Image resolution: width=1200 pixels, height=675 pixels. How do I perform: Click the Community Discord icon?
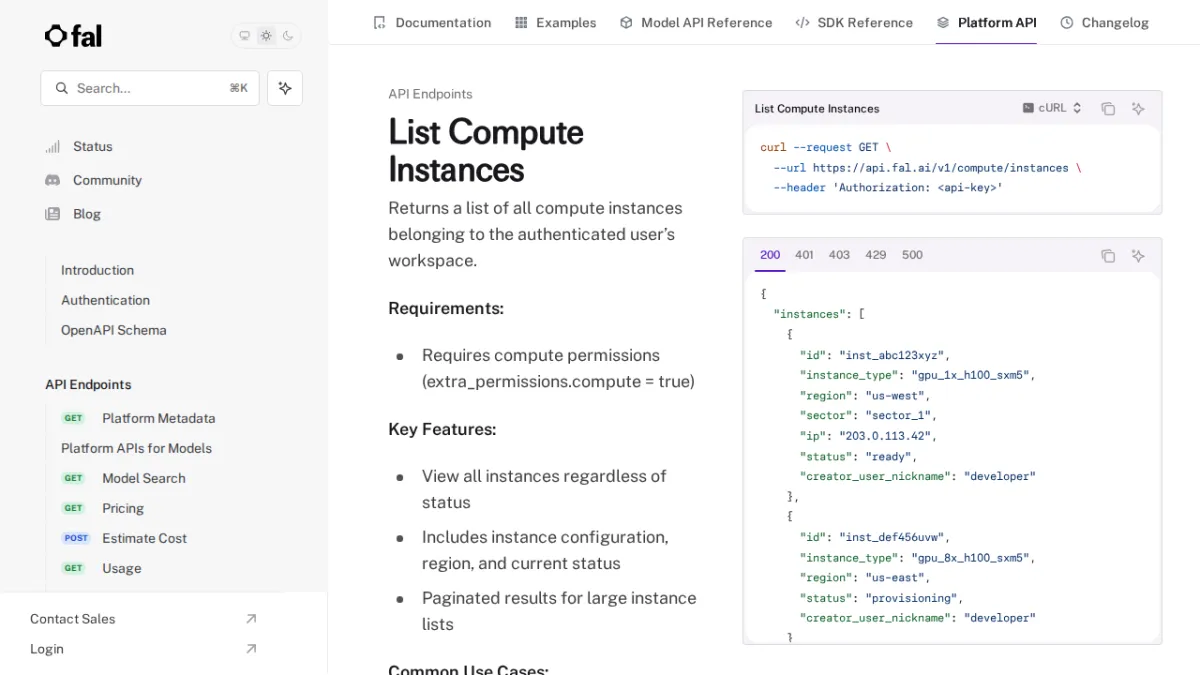click(53, 180)
